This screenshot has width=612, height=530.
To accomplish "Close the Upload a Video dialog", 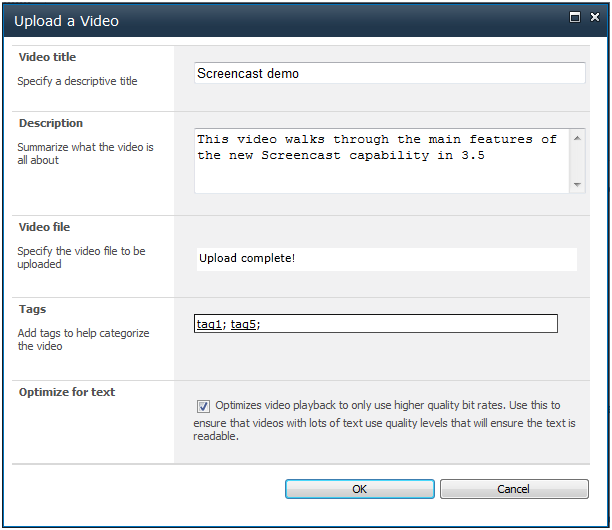I will pos(593,17).
